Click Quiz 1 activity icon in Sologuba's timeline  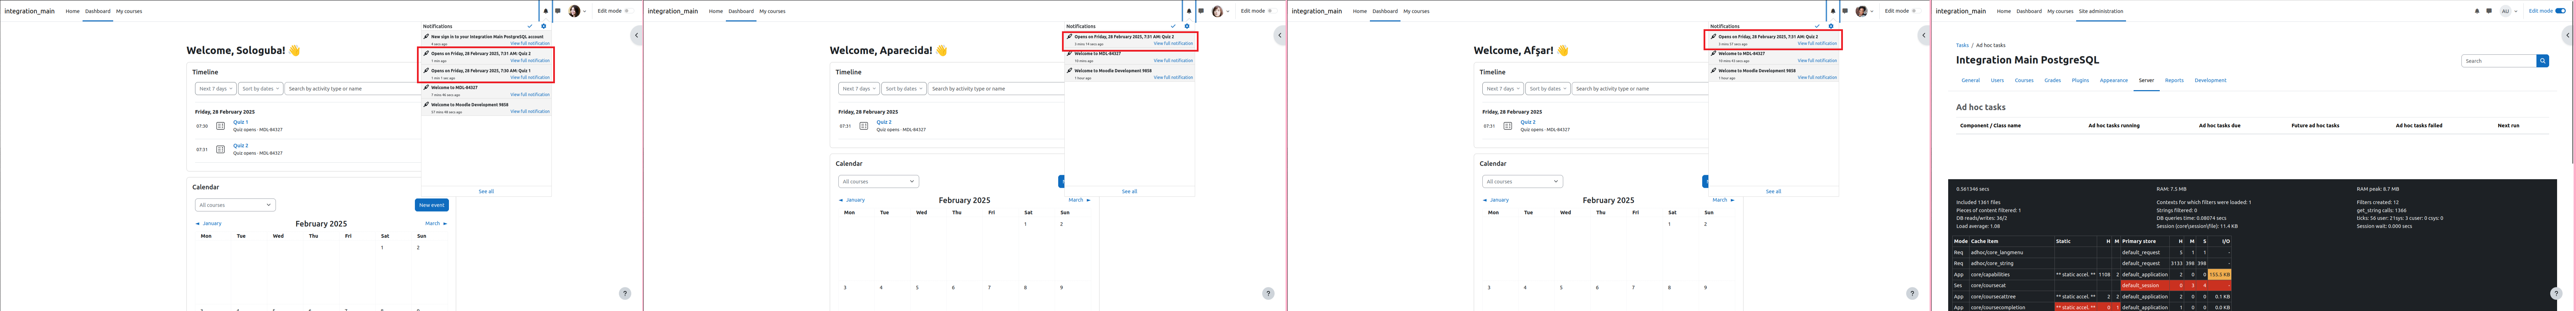[x=221, y=126]
